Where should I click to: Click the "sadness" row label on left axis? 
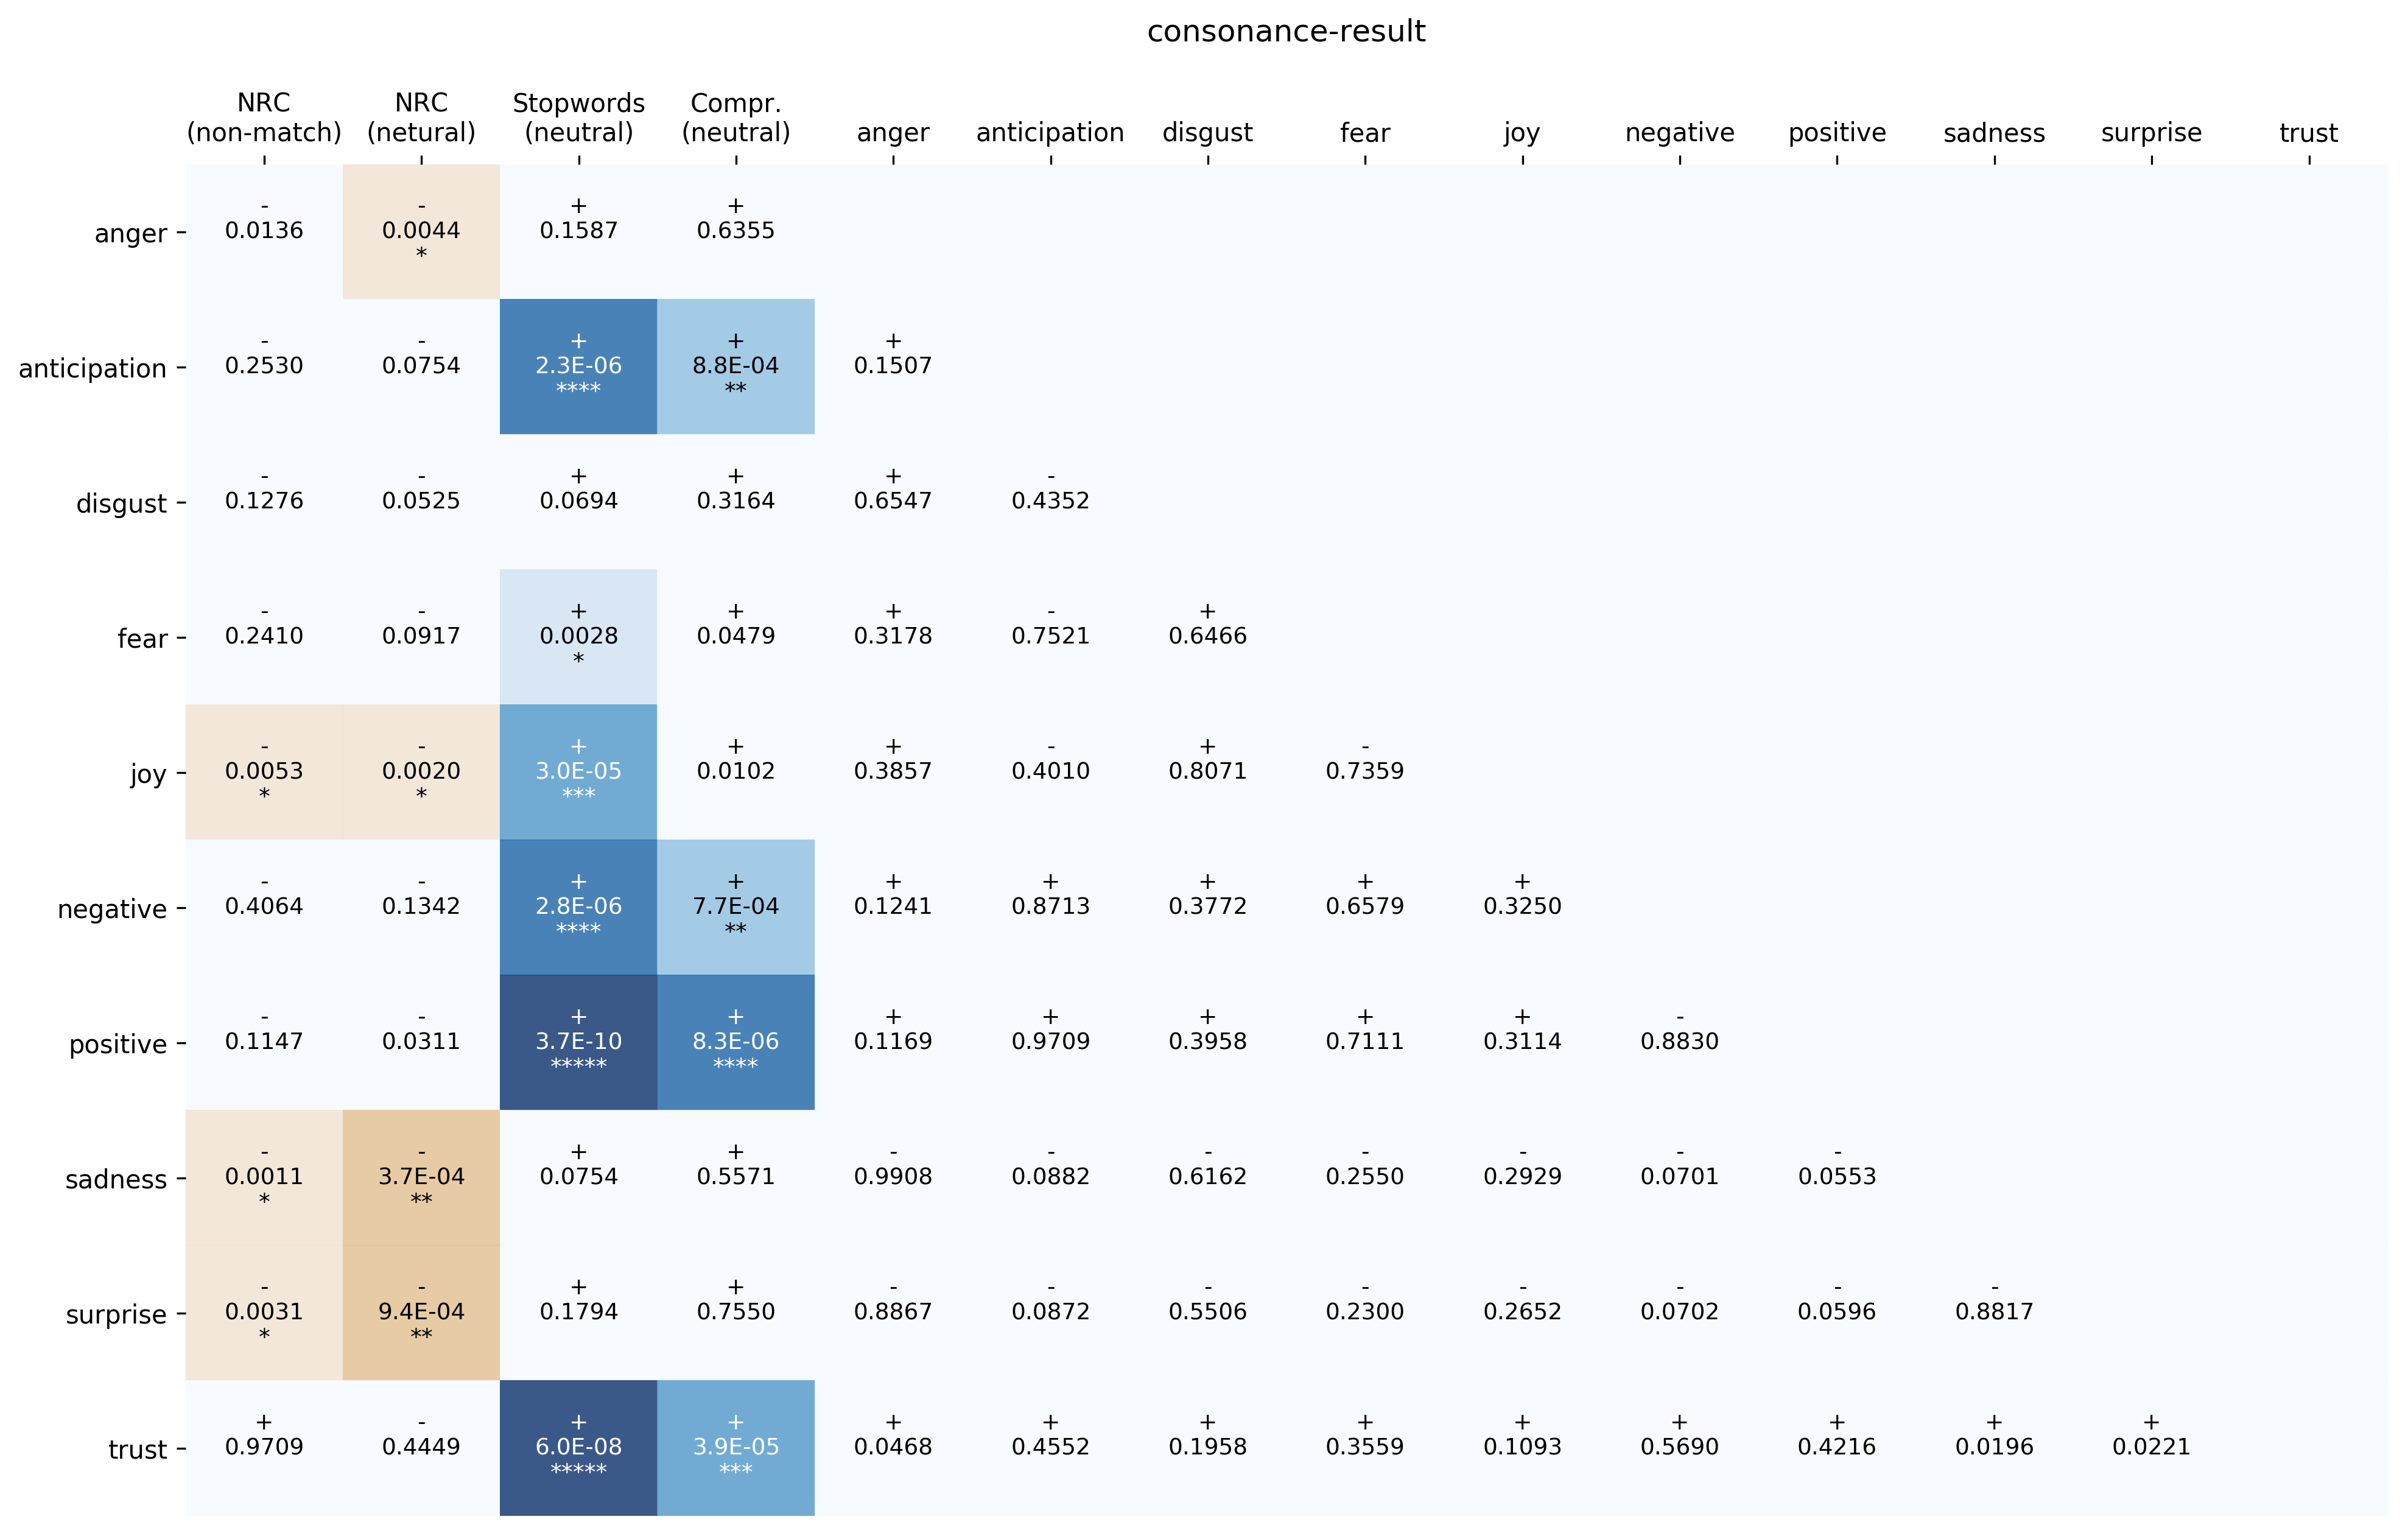pyautogui.click(x=116, y=1180)
